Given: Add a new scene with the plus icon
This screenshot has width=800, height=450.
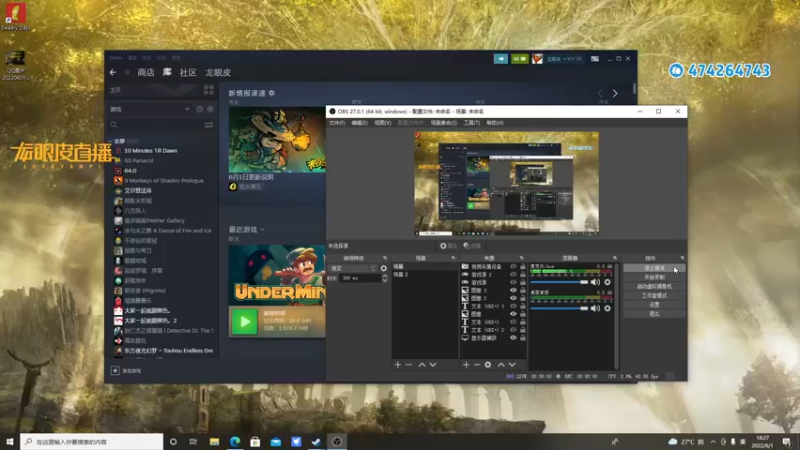Looking at the screenshot, I should click(x=397, y=365).
